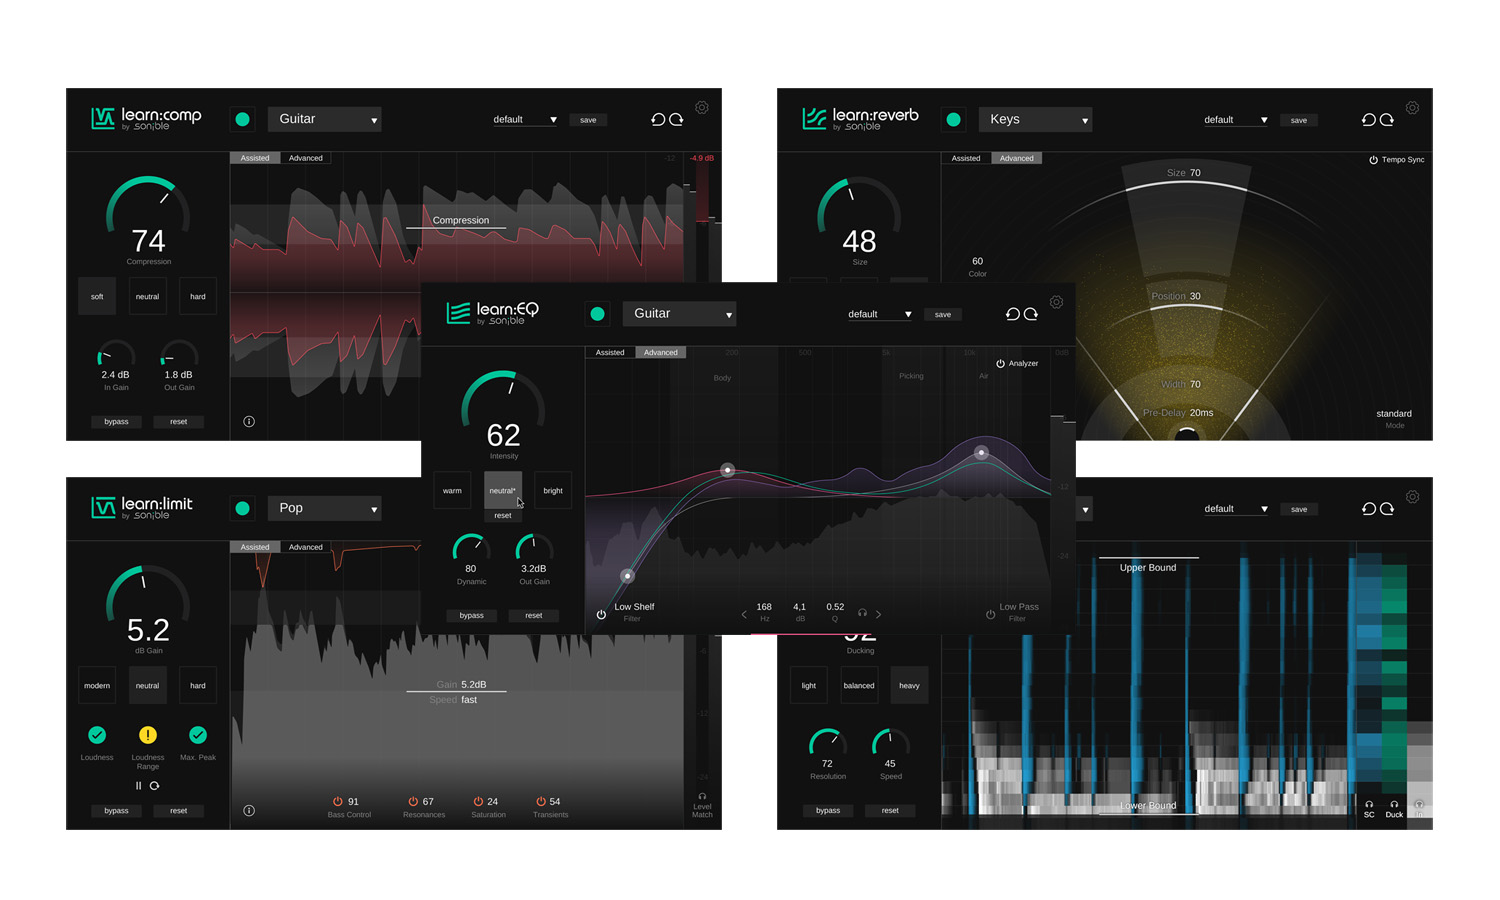The width and height of the screenshot is (1500, 900).
Task: Open Keys profile dropdown in learn:reverb
Action: point(1036,119)
